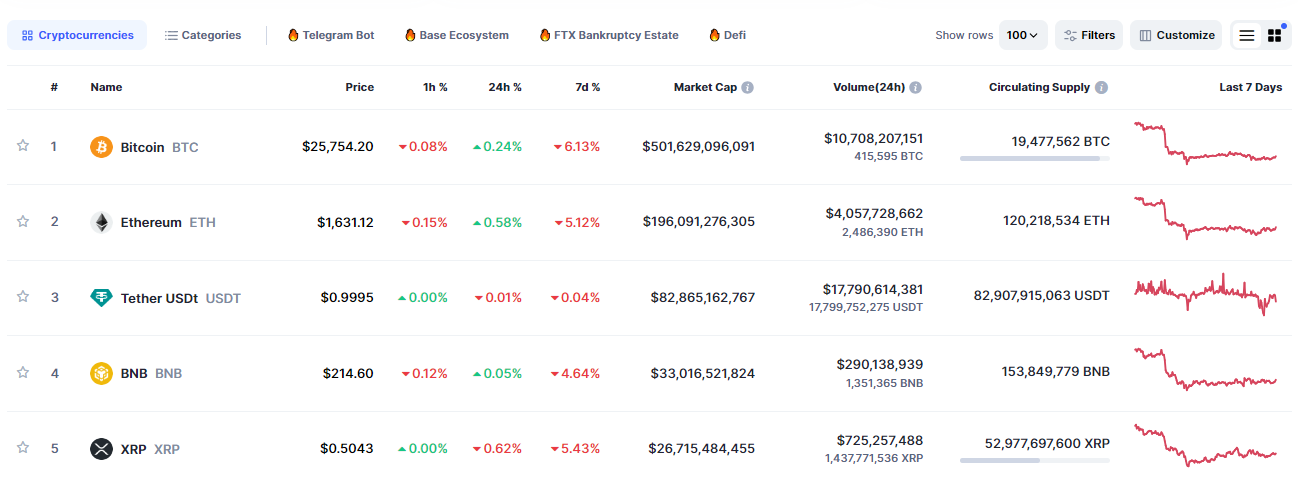
Task: Switch to the list view layout
Action: click(1246, 35)
